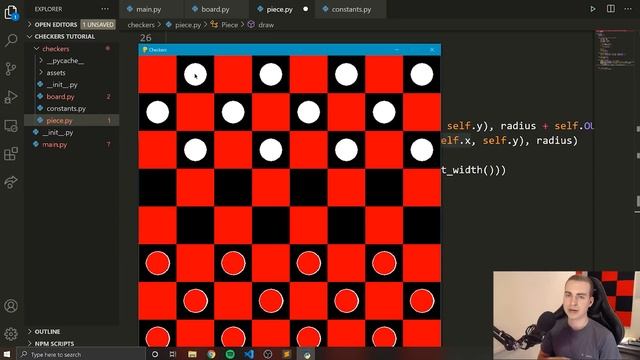
Task: Switch to Visual Studio Code on taskbar
Action: [x=249, y=354]
